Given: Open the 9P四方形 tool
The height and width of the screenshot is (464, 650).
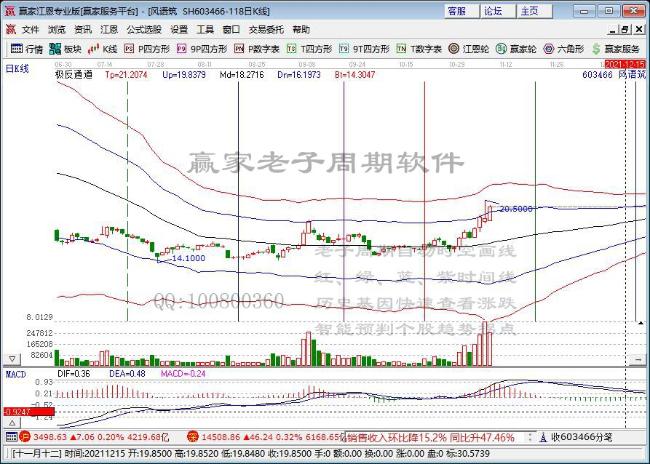Looking at the screenshot, I should pyautogui.click(x=202, y=49).
